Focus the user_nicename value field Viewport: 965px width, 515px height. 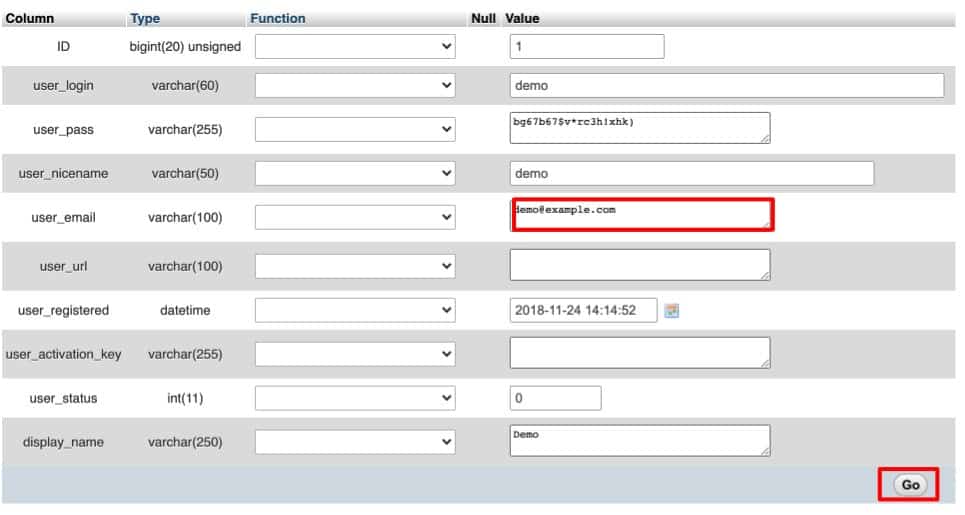(x=692, y=174)
